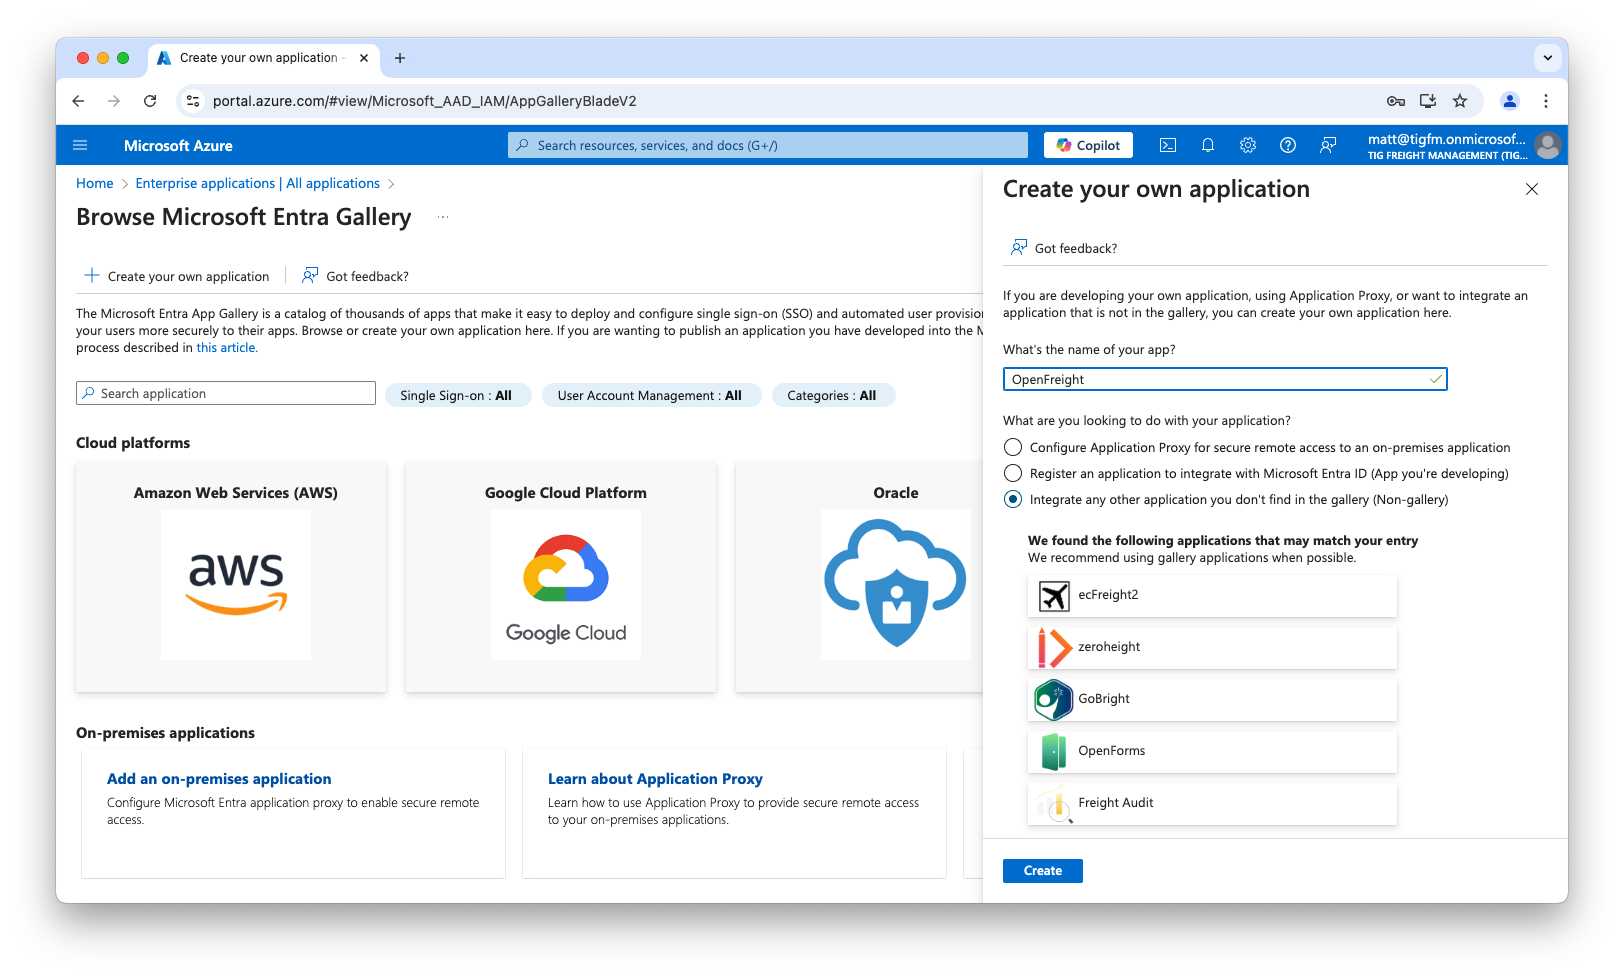This screenshot has height=977, width=1624.
Task: Choose the ecFreight2 suggested app
Action: [1212, 595]
